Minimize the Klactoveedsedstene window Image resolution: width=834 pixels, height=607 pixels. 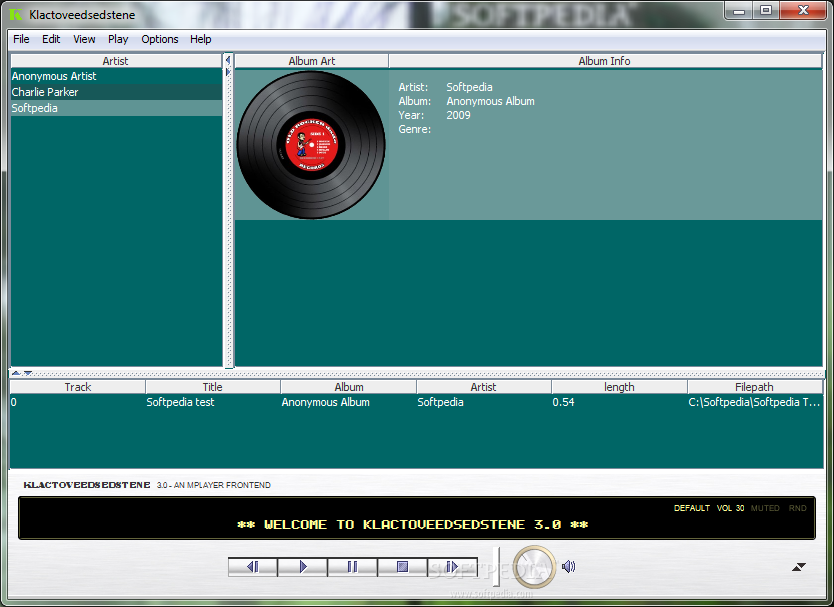pyautogui.click(x=739, y=11)
